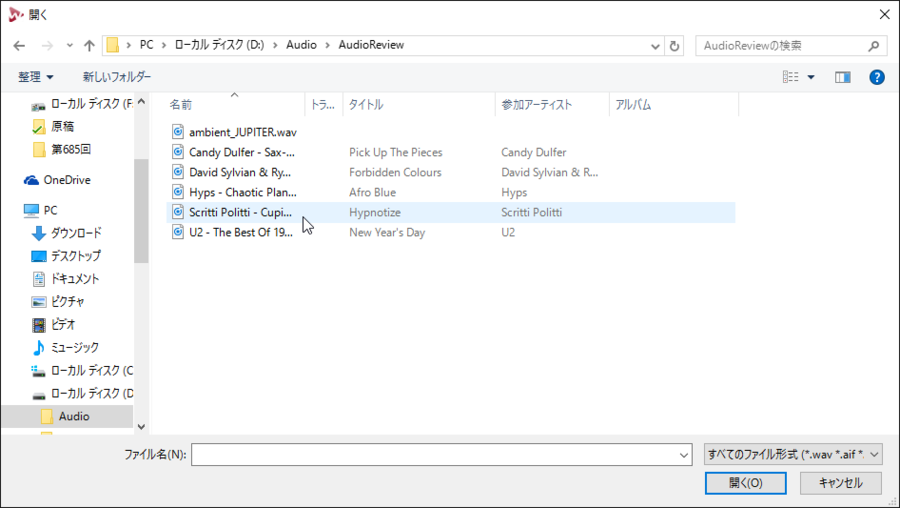Open the すべてのファイル形式 filter dropdown
The width and height of the screenshot is (900, 508).
point(793,455)
